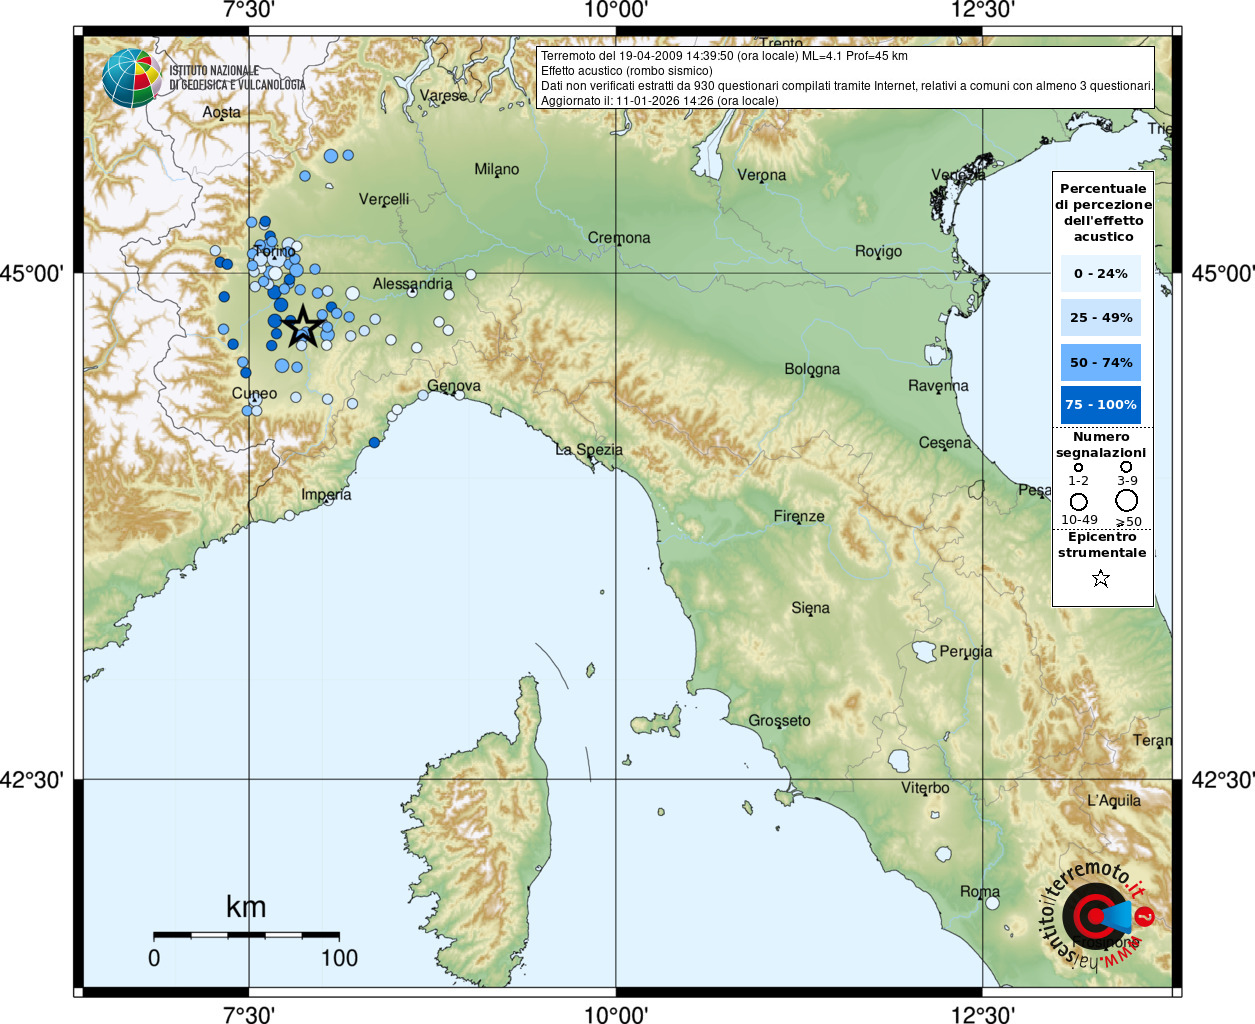Click the right 42°30' latitude label

pos(1222,780)
